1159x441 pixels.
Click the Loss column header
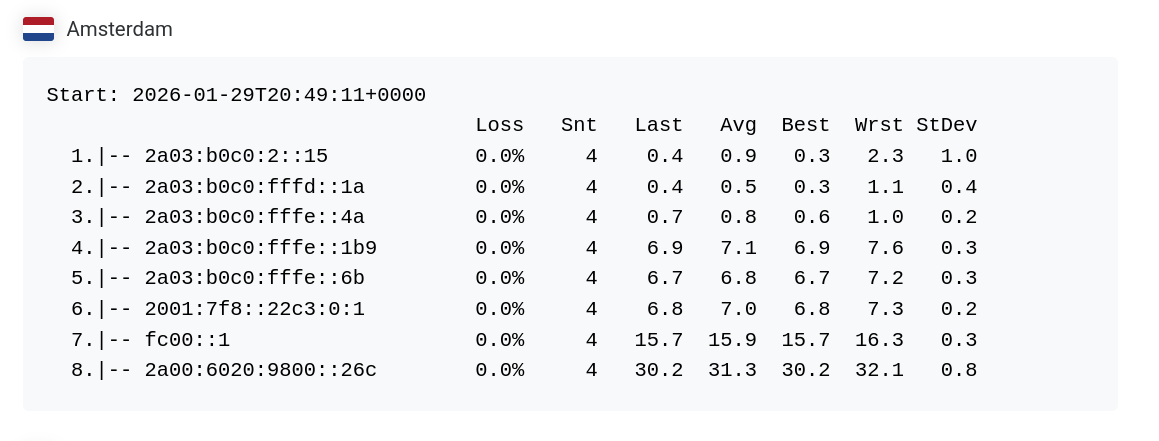click(500, 125)
